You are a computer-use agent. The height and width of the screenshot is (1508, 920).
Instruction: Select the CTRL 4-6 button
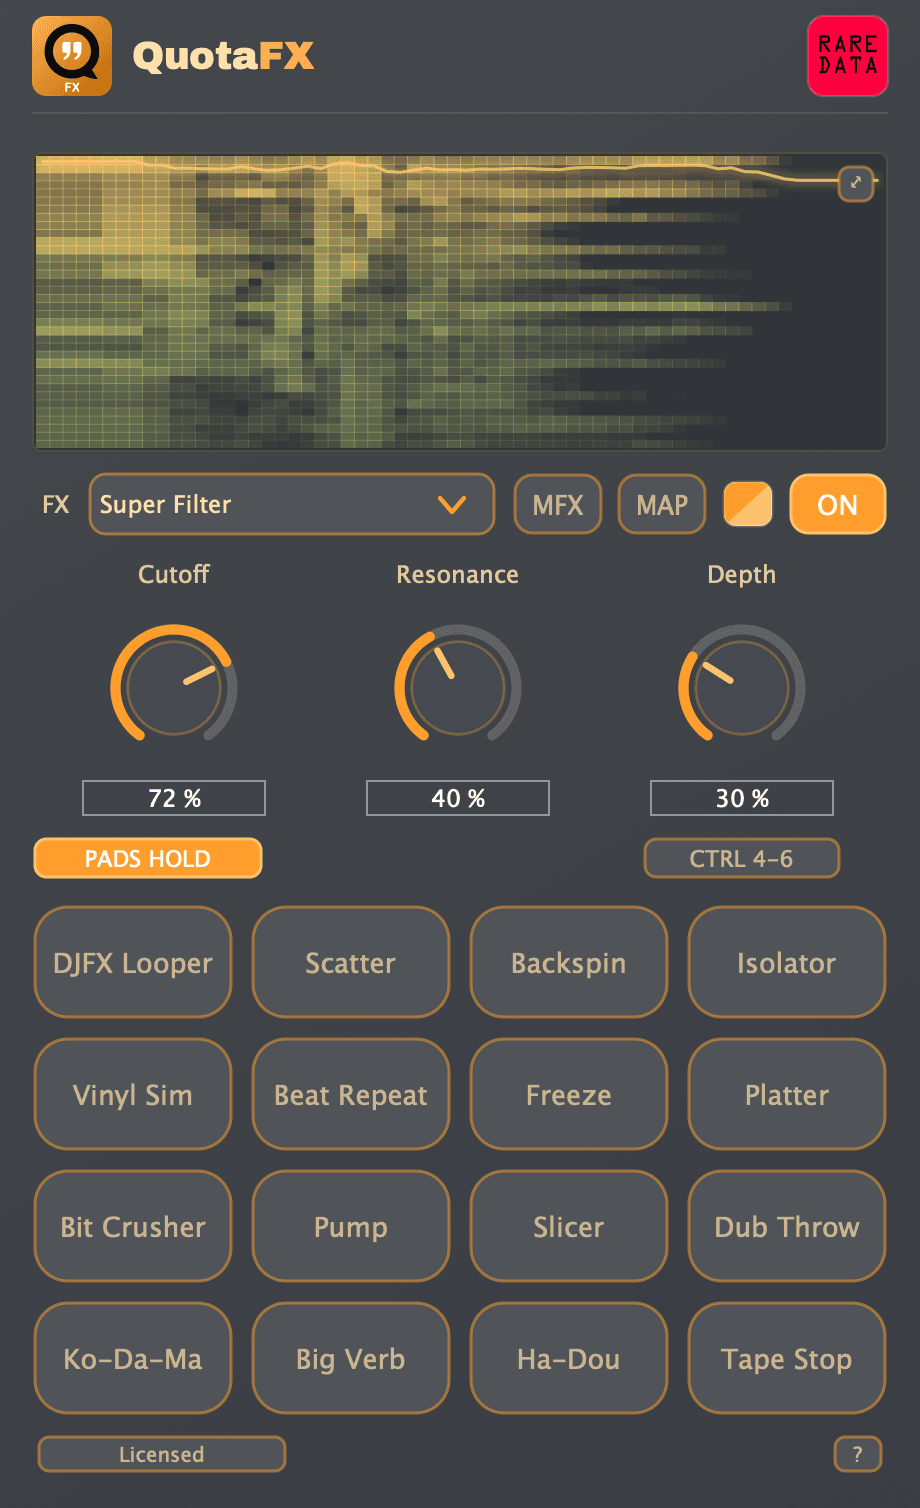(x=742, y=858)
